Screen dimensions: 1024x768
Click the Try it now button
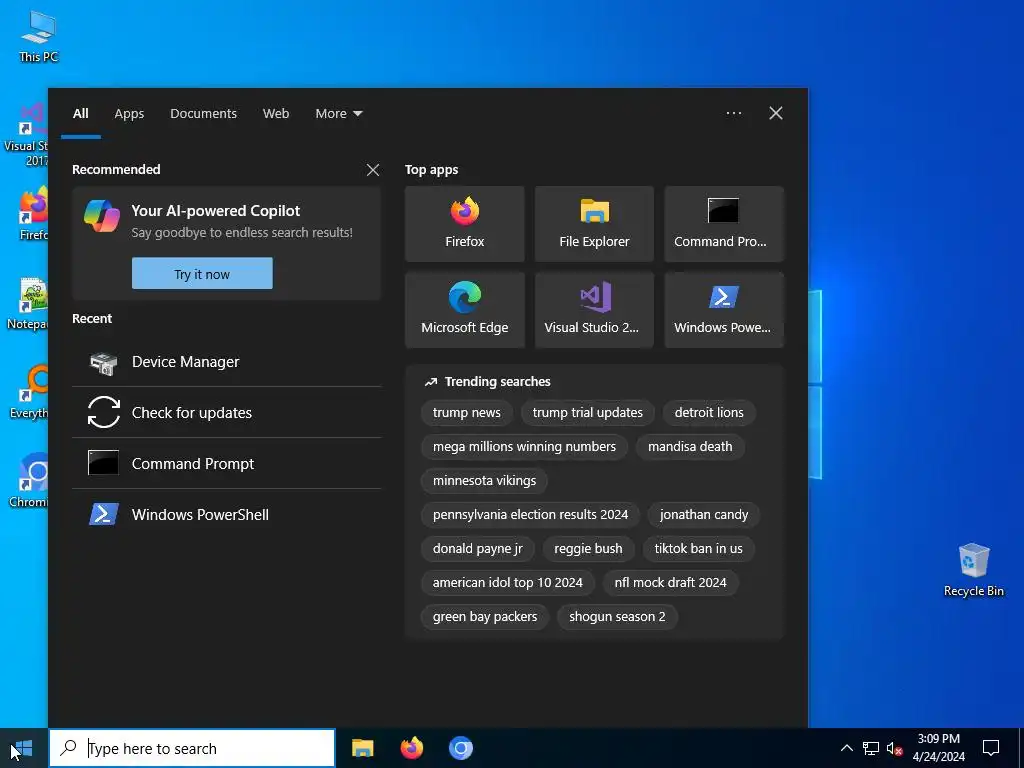pyautogui.click(x=202, y=274)
